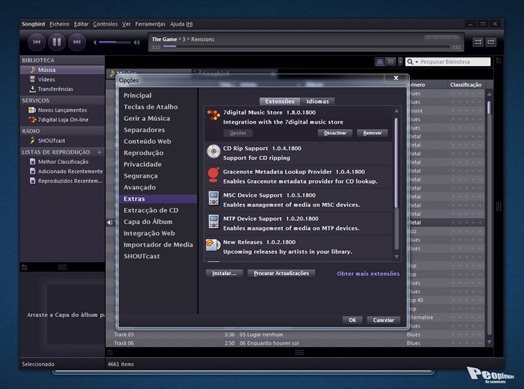Screen dimensions: 524x389
Task: Open the Ver menu
Action: pyautogui.click(x=126, y=24)
